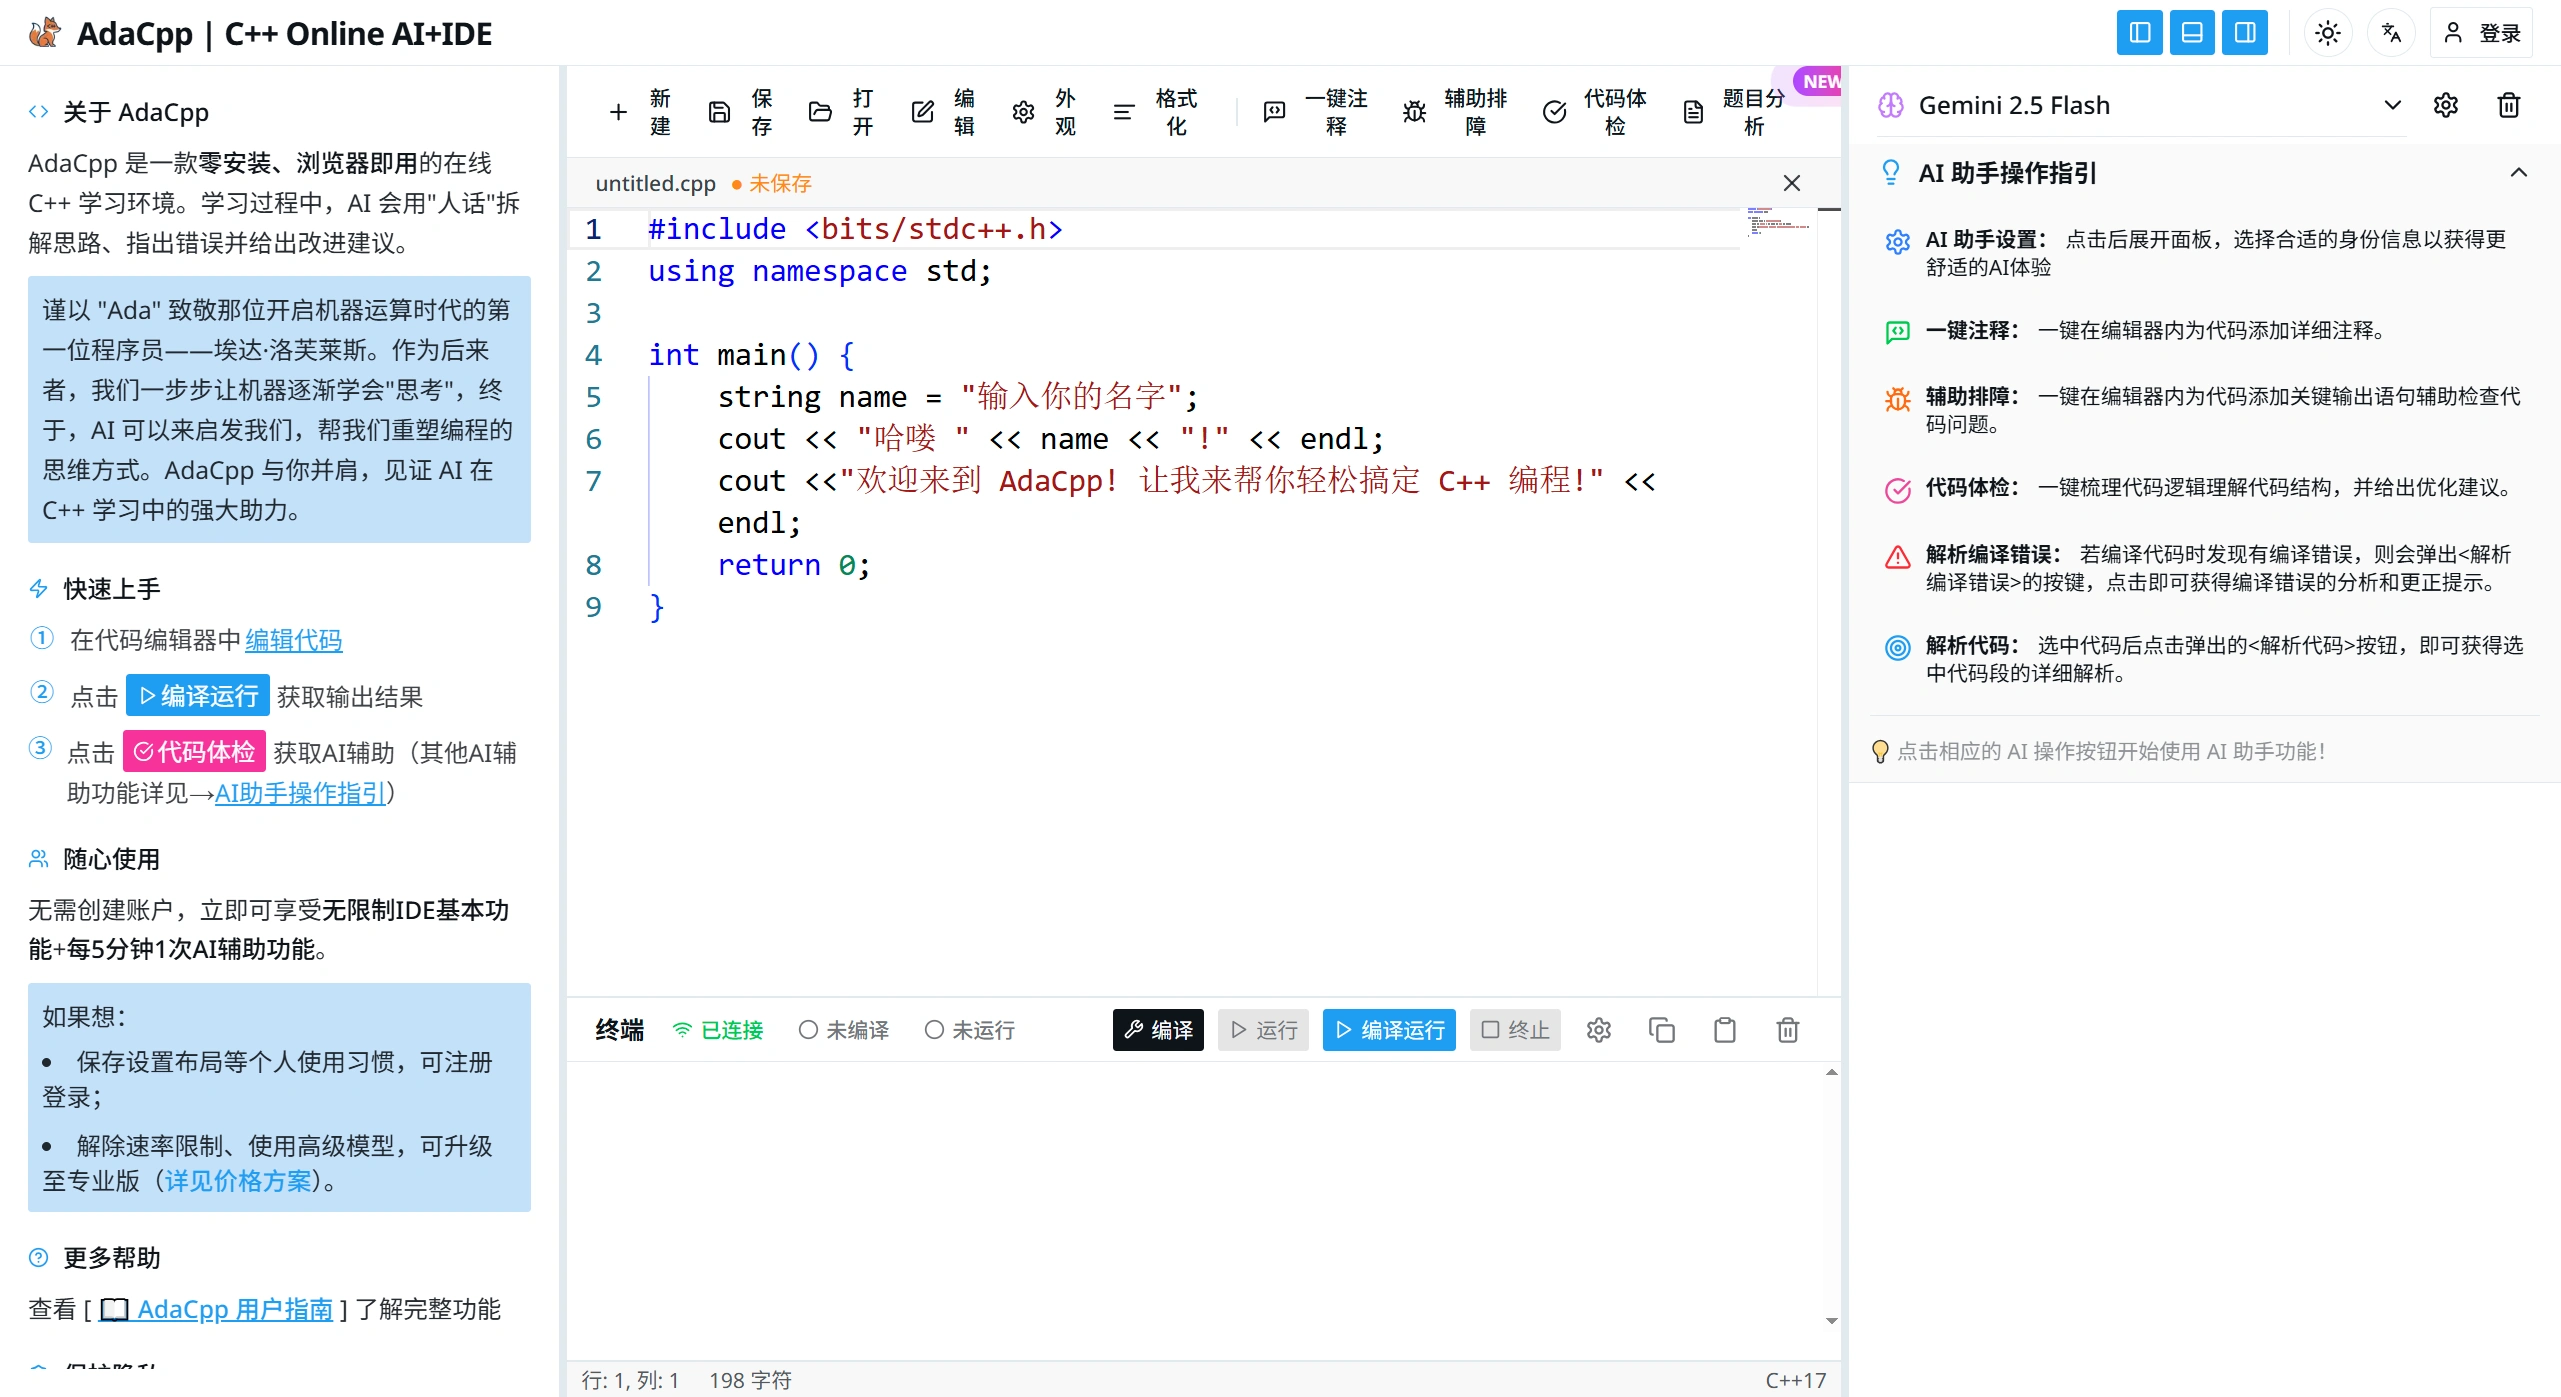This screenshot has width=2561, height=1397.
Task: Collapse the AI 助手操作指引 panel
Action: 2519,172
